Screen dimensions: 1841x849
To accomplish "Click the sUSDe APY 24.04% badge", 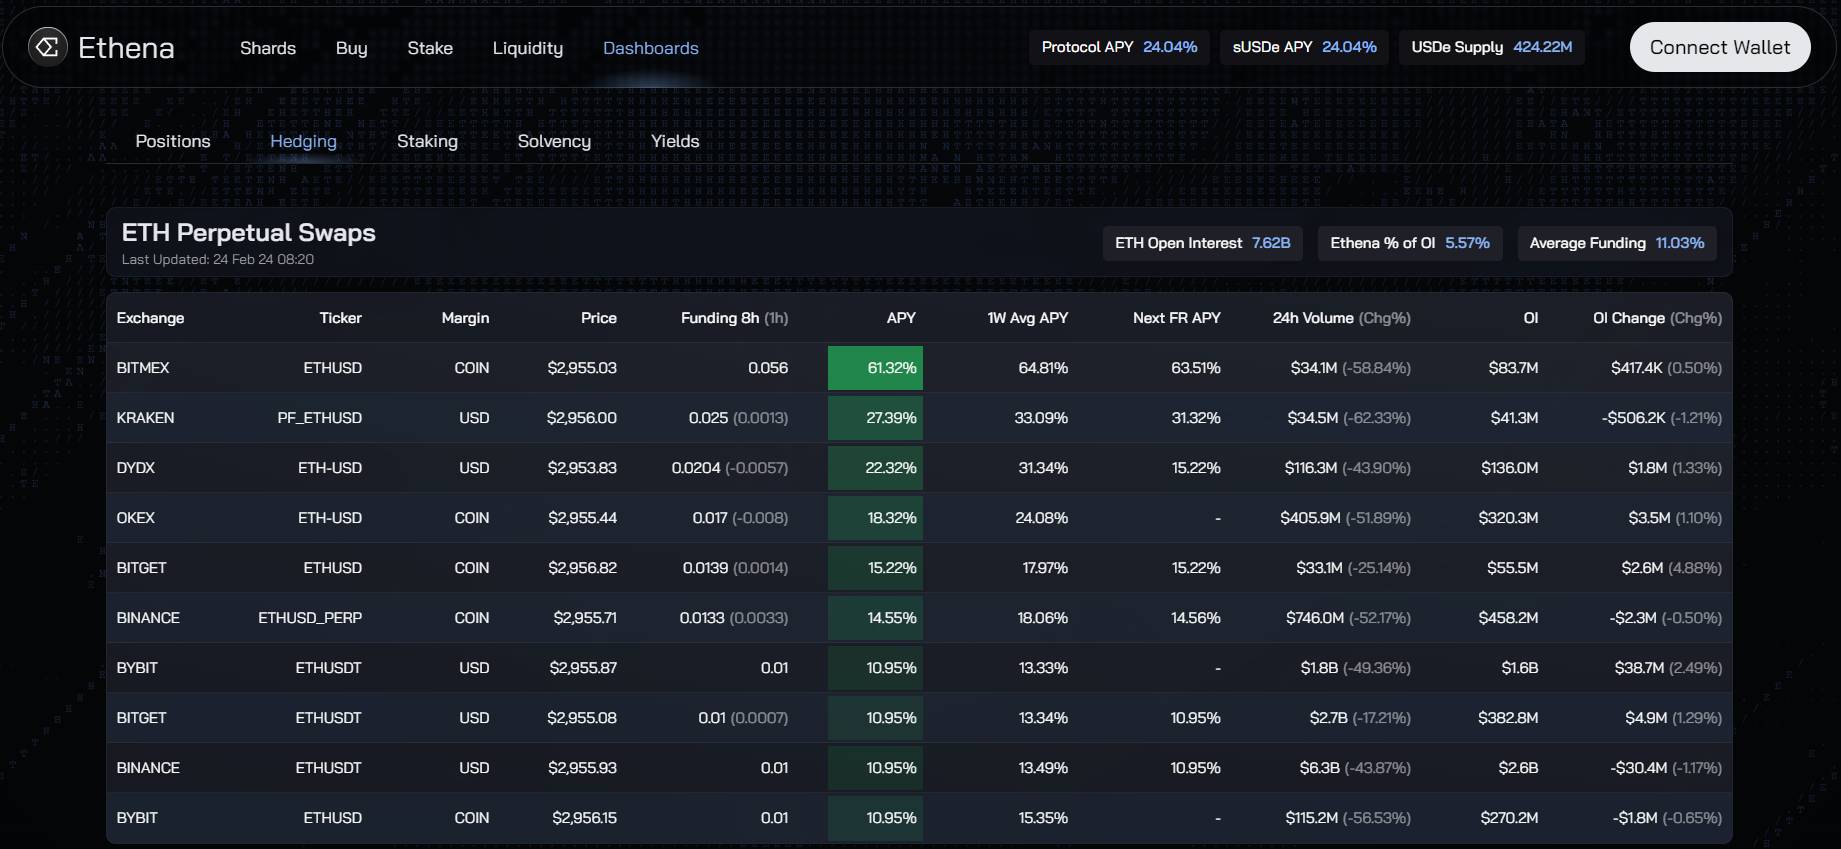I will point(1304,47).
